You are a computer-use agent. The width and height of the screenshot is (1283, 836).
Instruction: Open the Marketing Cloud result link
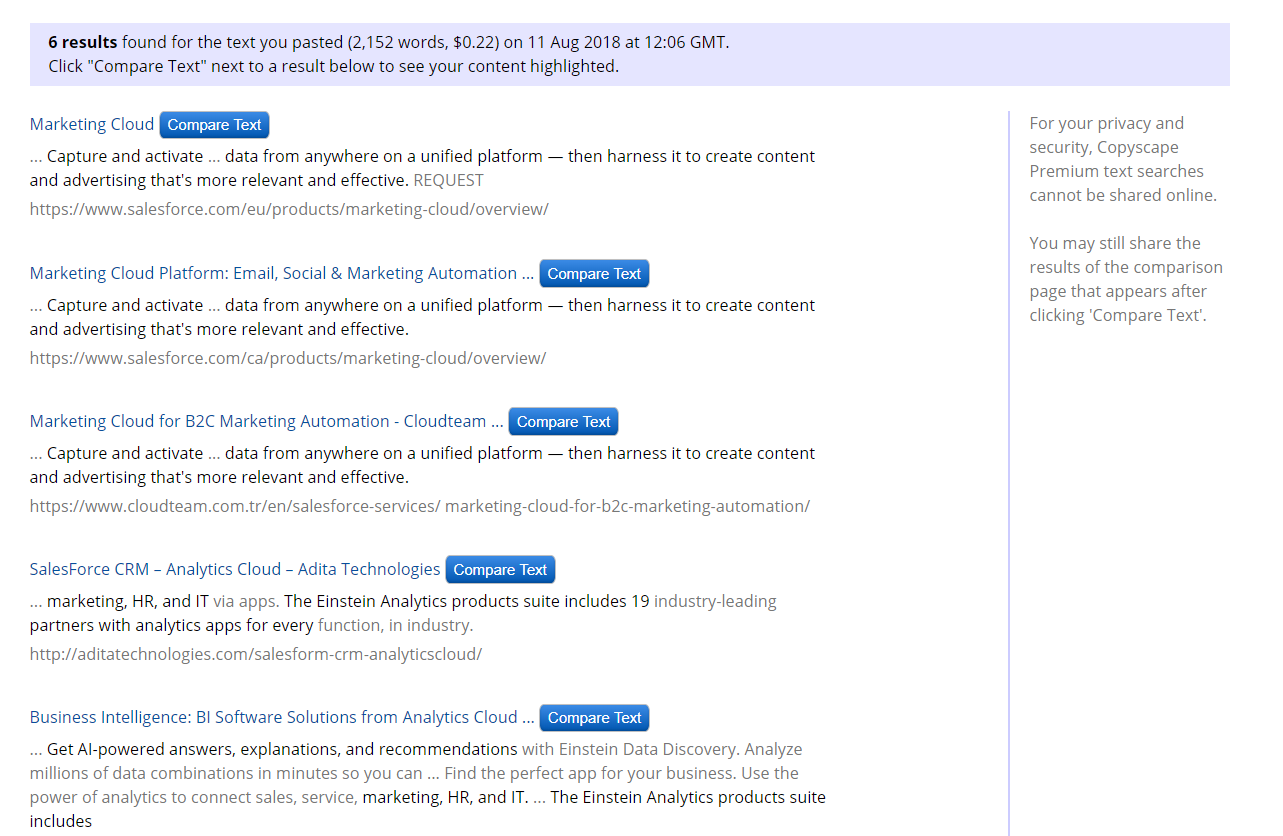(92, 124)
